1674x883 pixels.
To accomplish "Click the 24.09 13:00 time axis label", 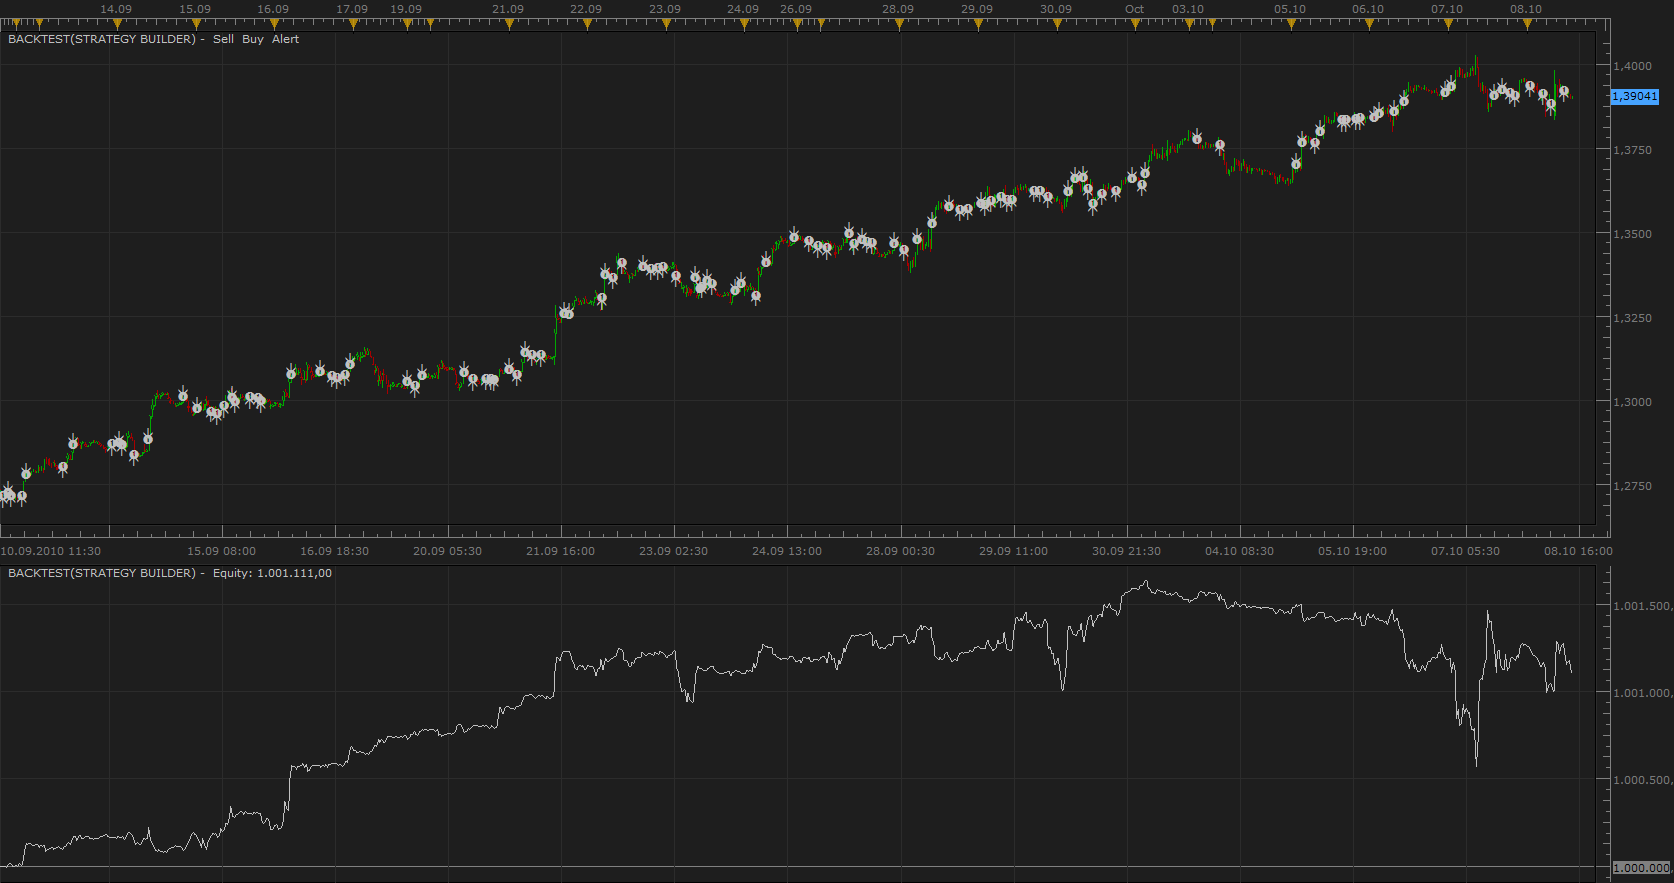I will click(x=787, y=551).
